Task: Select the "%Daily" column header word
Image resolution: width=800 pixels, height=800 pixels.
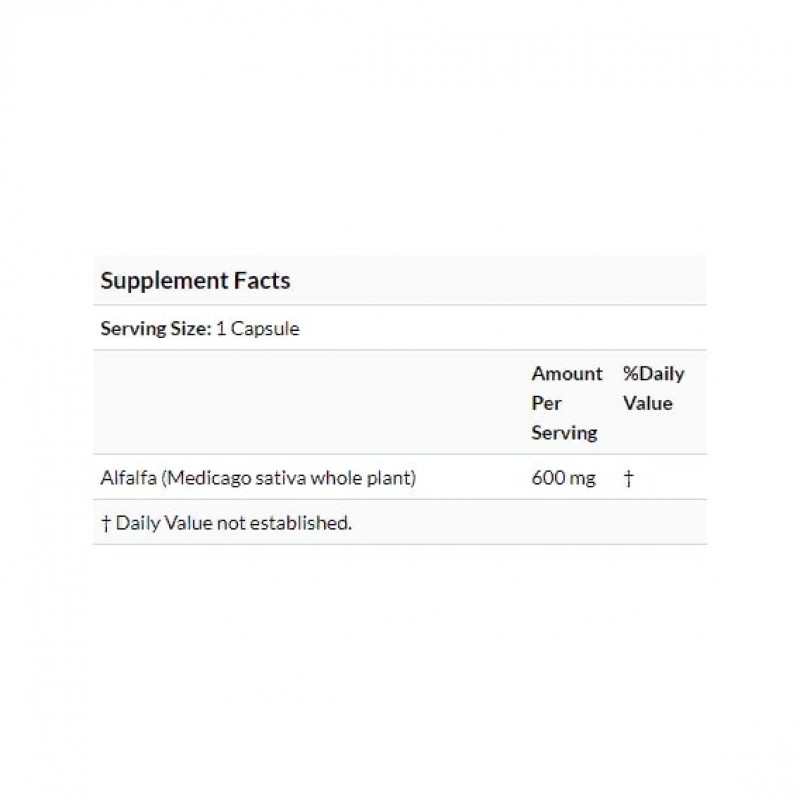Action: click(x=653, y=374)
